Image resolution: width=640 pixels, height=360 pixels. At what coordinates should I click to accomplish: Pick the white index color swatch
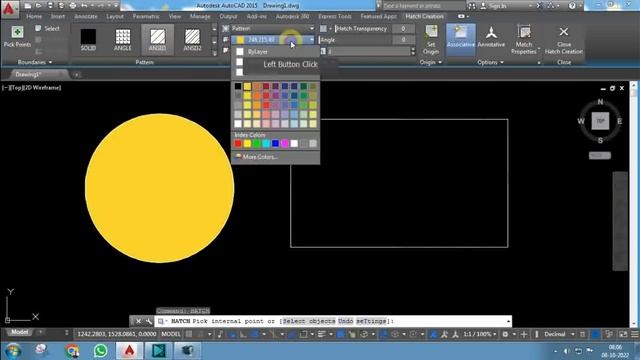[x=294, y=143]
